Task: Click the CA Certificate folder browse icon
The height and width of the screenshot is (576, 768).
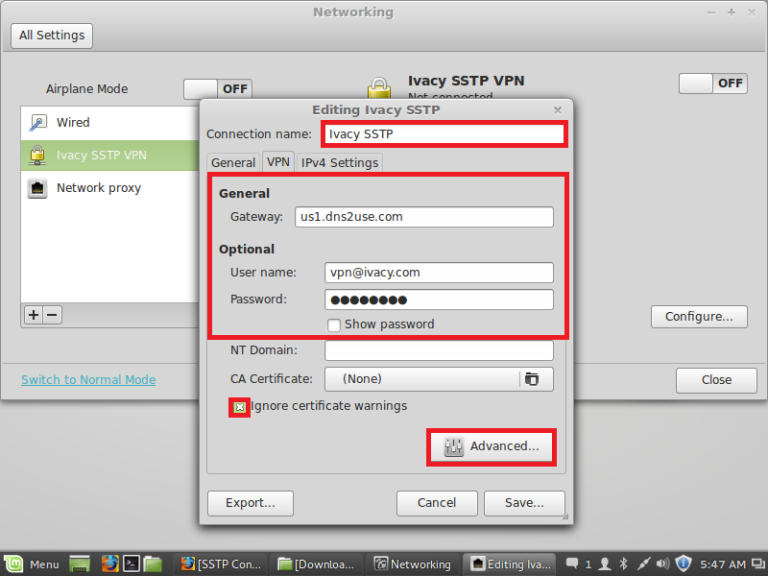Action: 532,379
